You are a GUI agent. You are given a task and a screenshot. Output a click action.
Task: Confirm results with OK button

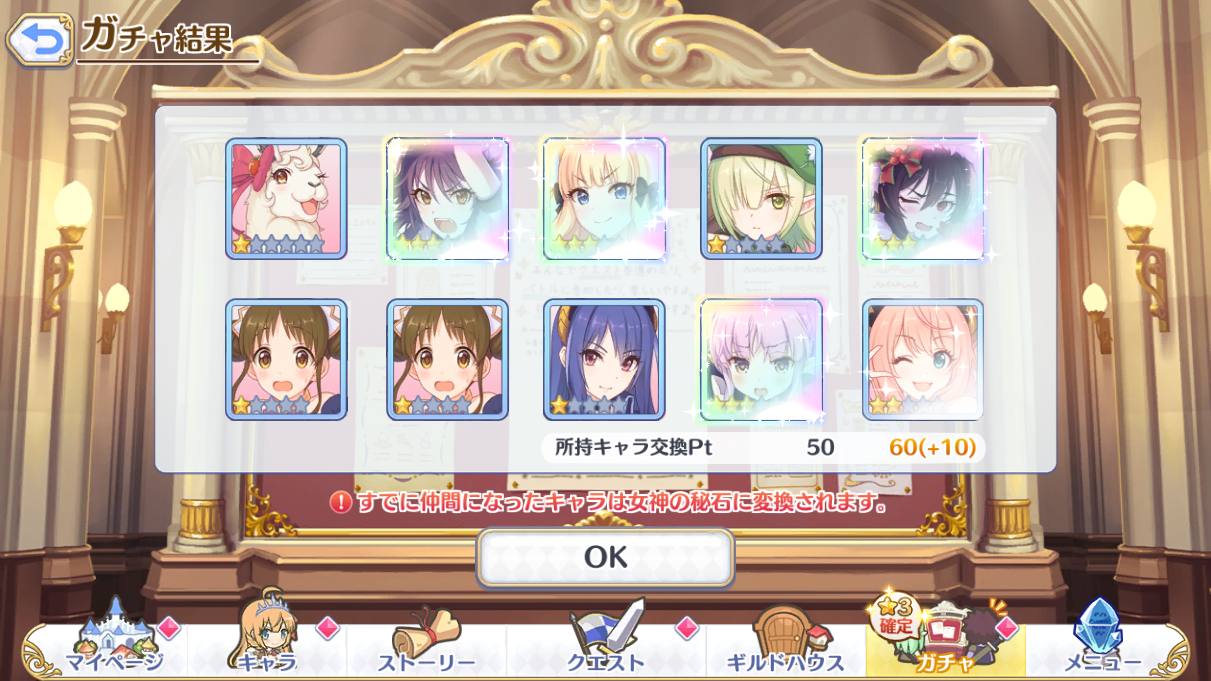pos(605,557)
